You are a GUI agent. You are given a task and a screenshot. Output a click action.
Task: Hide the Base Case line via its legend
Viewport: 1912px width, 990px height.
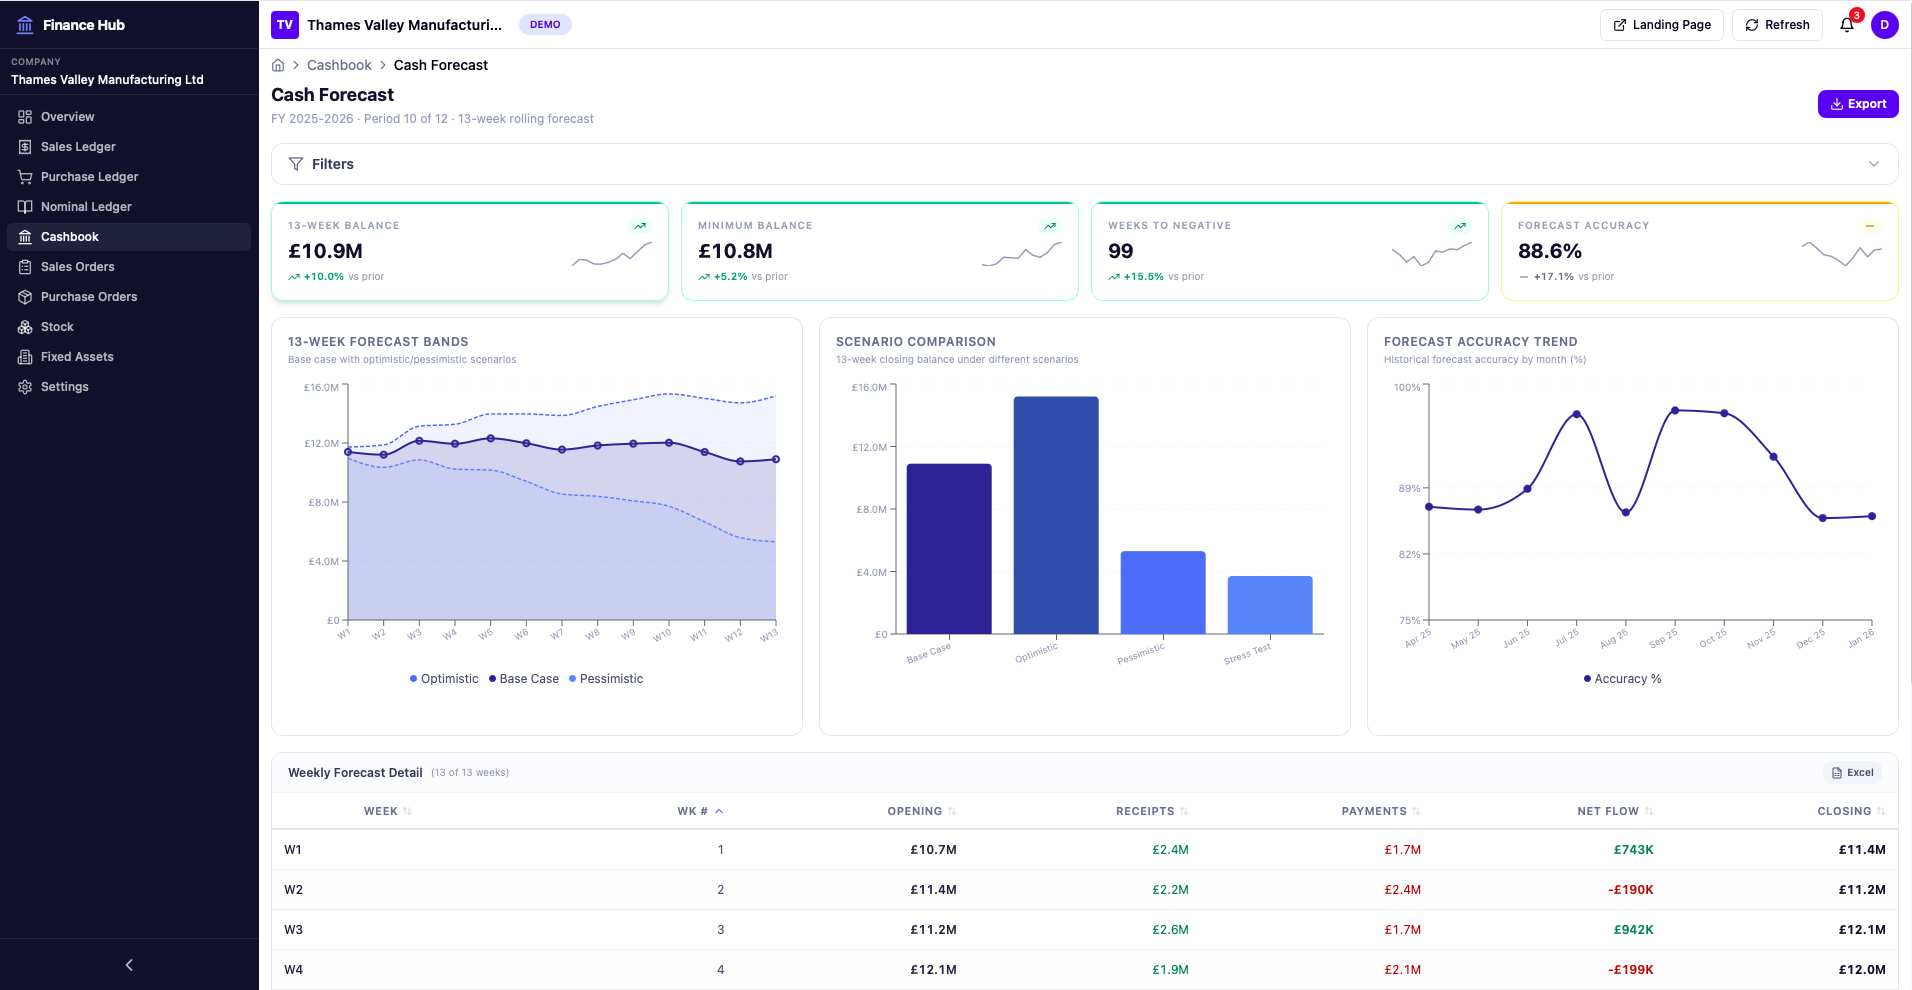pos(523,679)
